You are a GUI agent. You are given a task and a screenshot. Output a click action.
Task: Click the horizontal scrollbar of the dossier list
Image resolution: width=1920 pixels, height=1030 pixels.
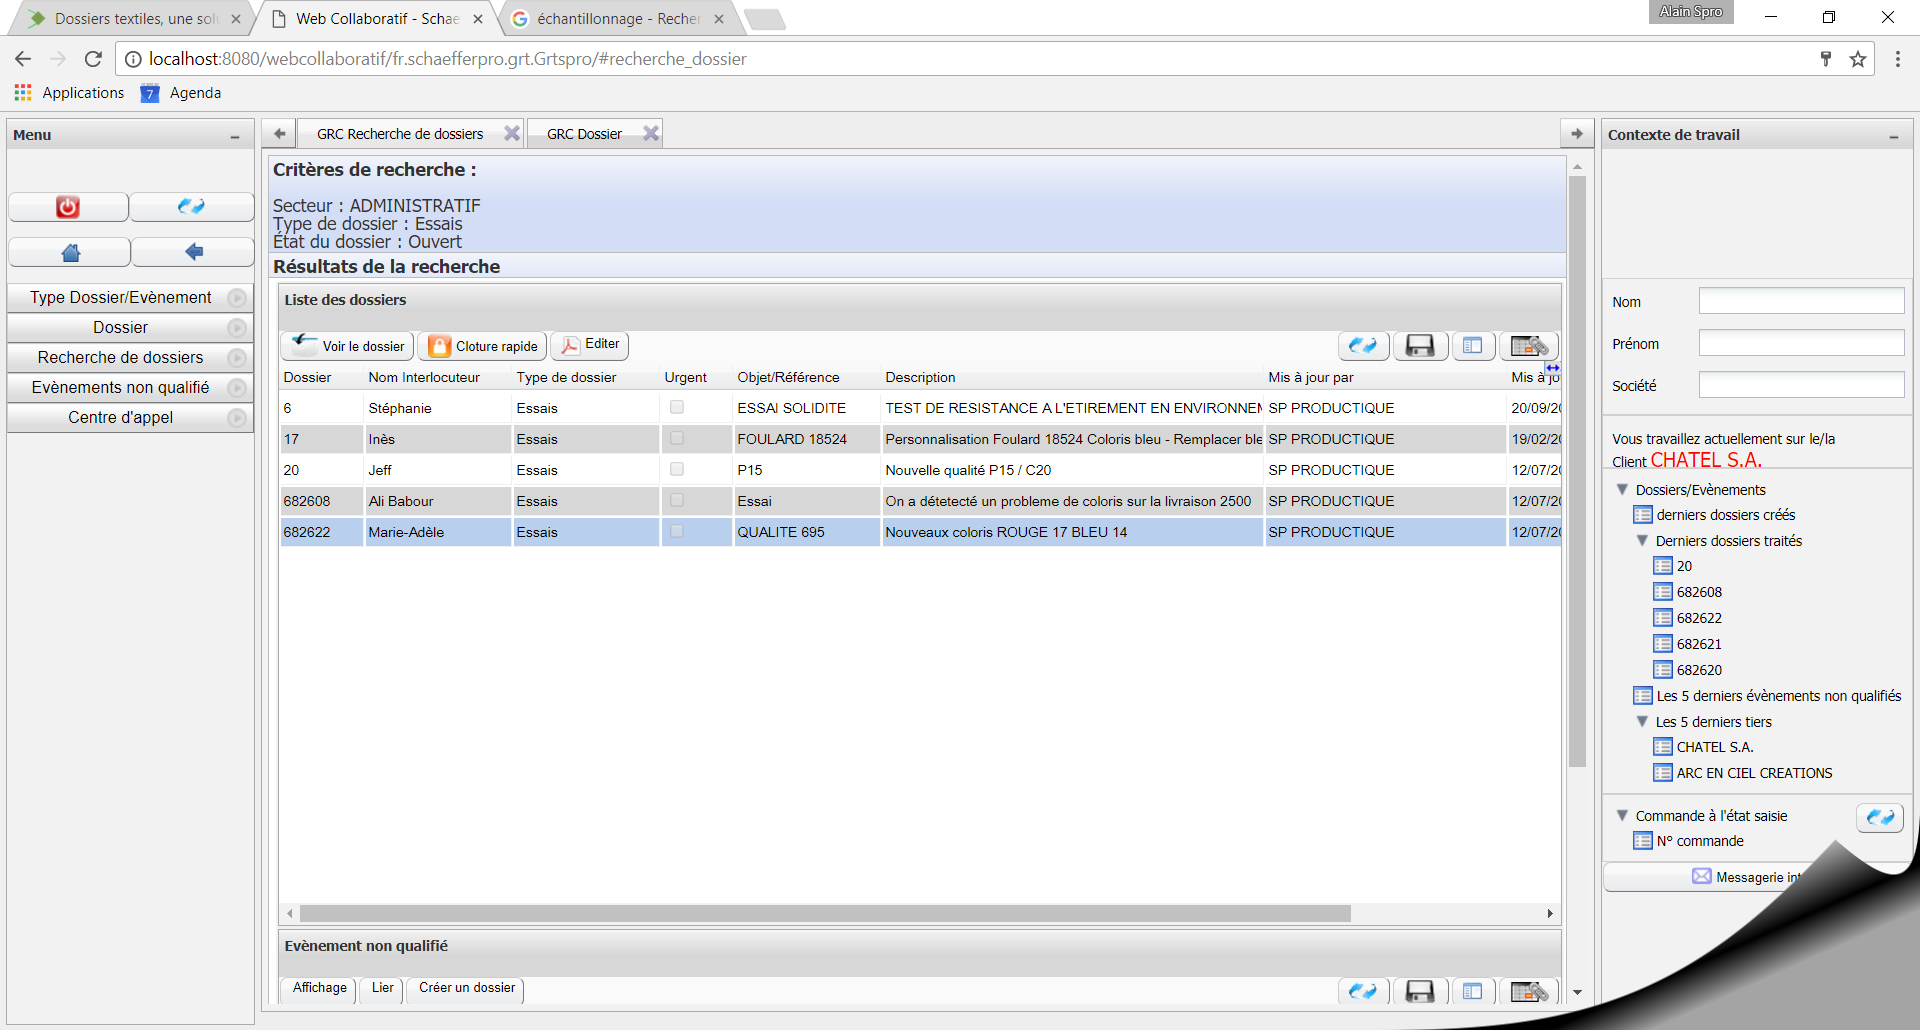point(824,913)
